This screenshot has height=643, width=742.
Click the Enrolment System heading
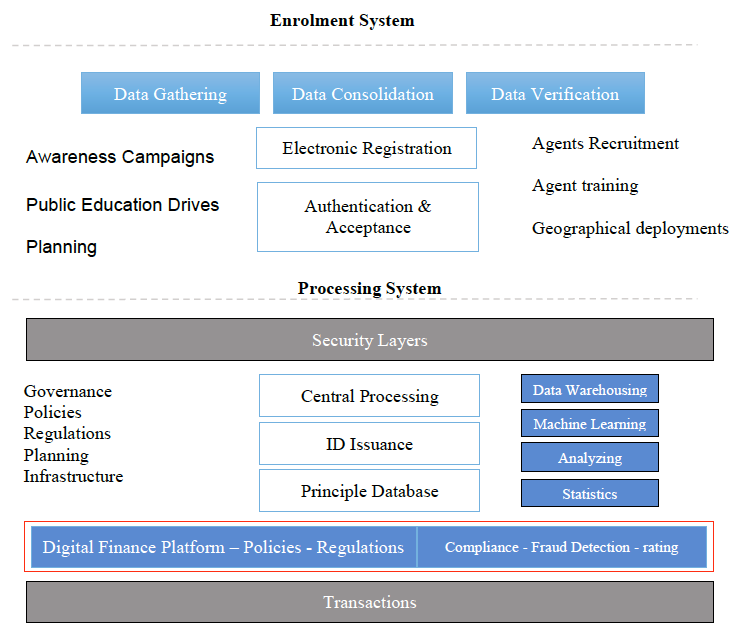point(342,20)
